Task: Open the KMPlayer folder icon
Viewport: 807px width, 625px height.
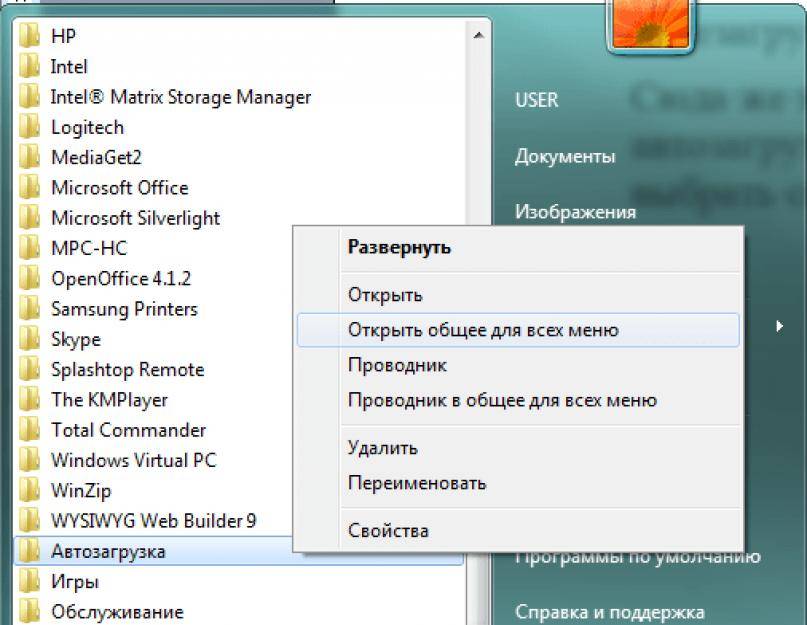Action: 29,400
